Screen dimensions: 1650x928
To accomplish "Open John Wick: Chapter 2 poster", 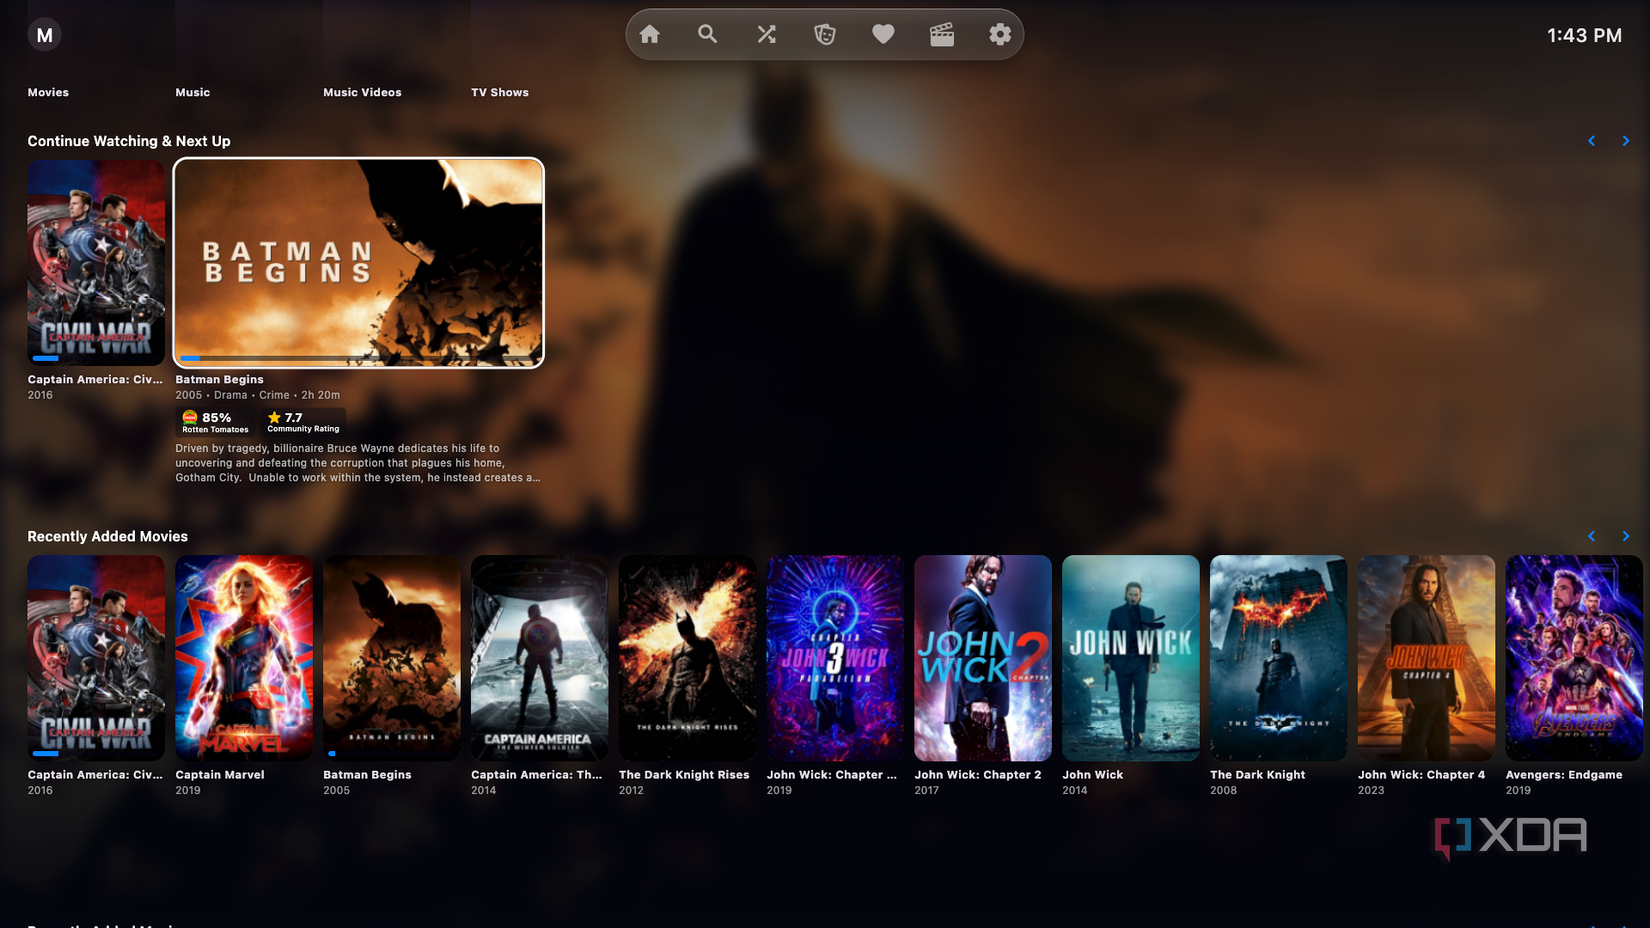I will pos(983,658).
